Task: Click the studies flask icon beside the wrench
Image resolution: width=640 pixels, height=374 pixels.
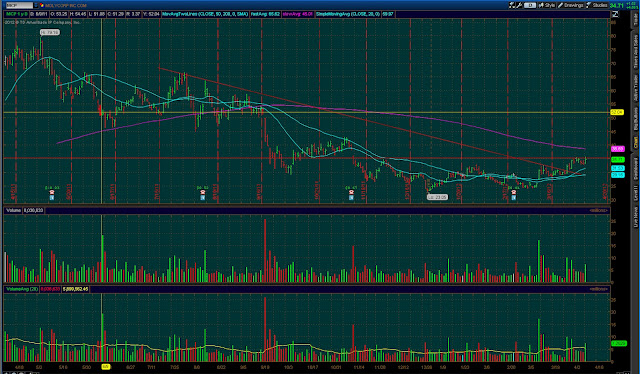Action: click(512, 5)
